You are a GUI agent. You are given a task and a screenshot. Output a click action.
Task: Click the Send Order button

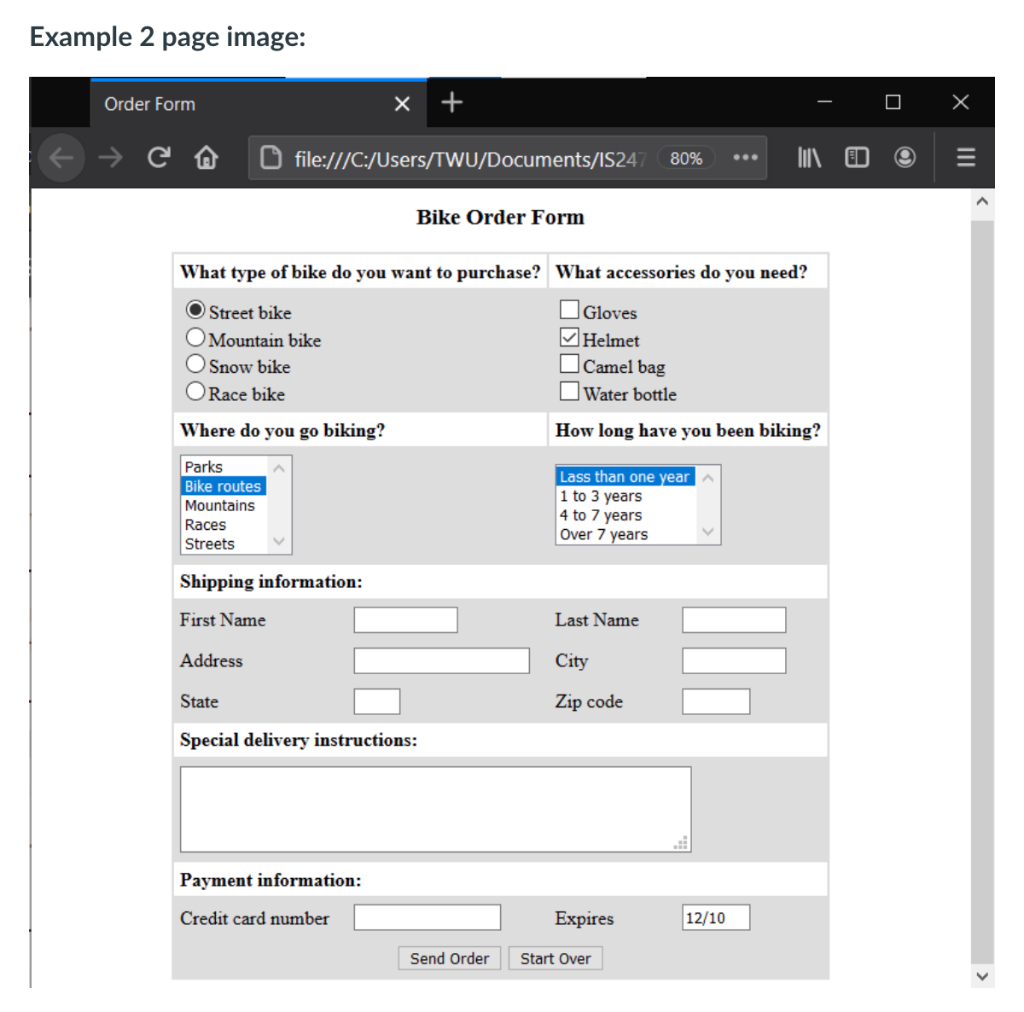449,958
